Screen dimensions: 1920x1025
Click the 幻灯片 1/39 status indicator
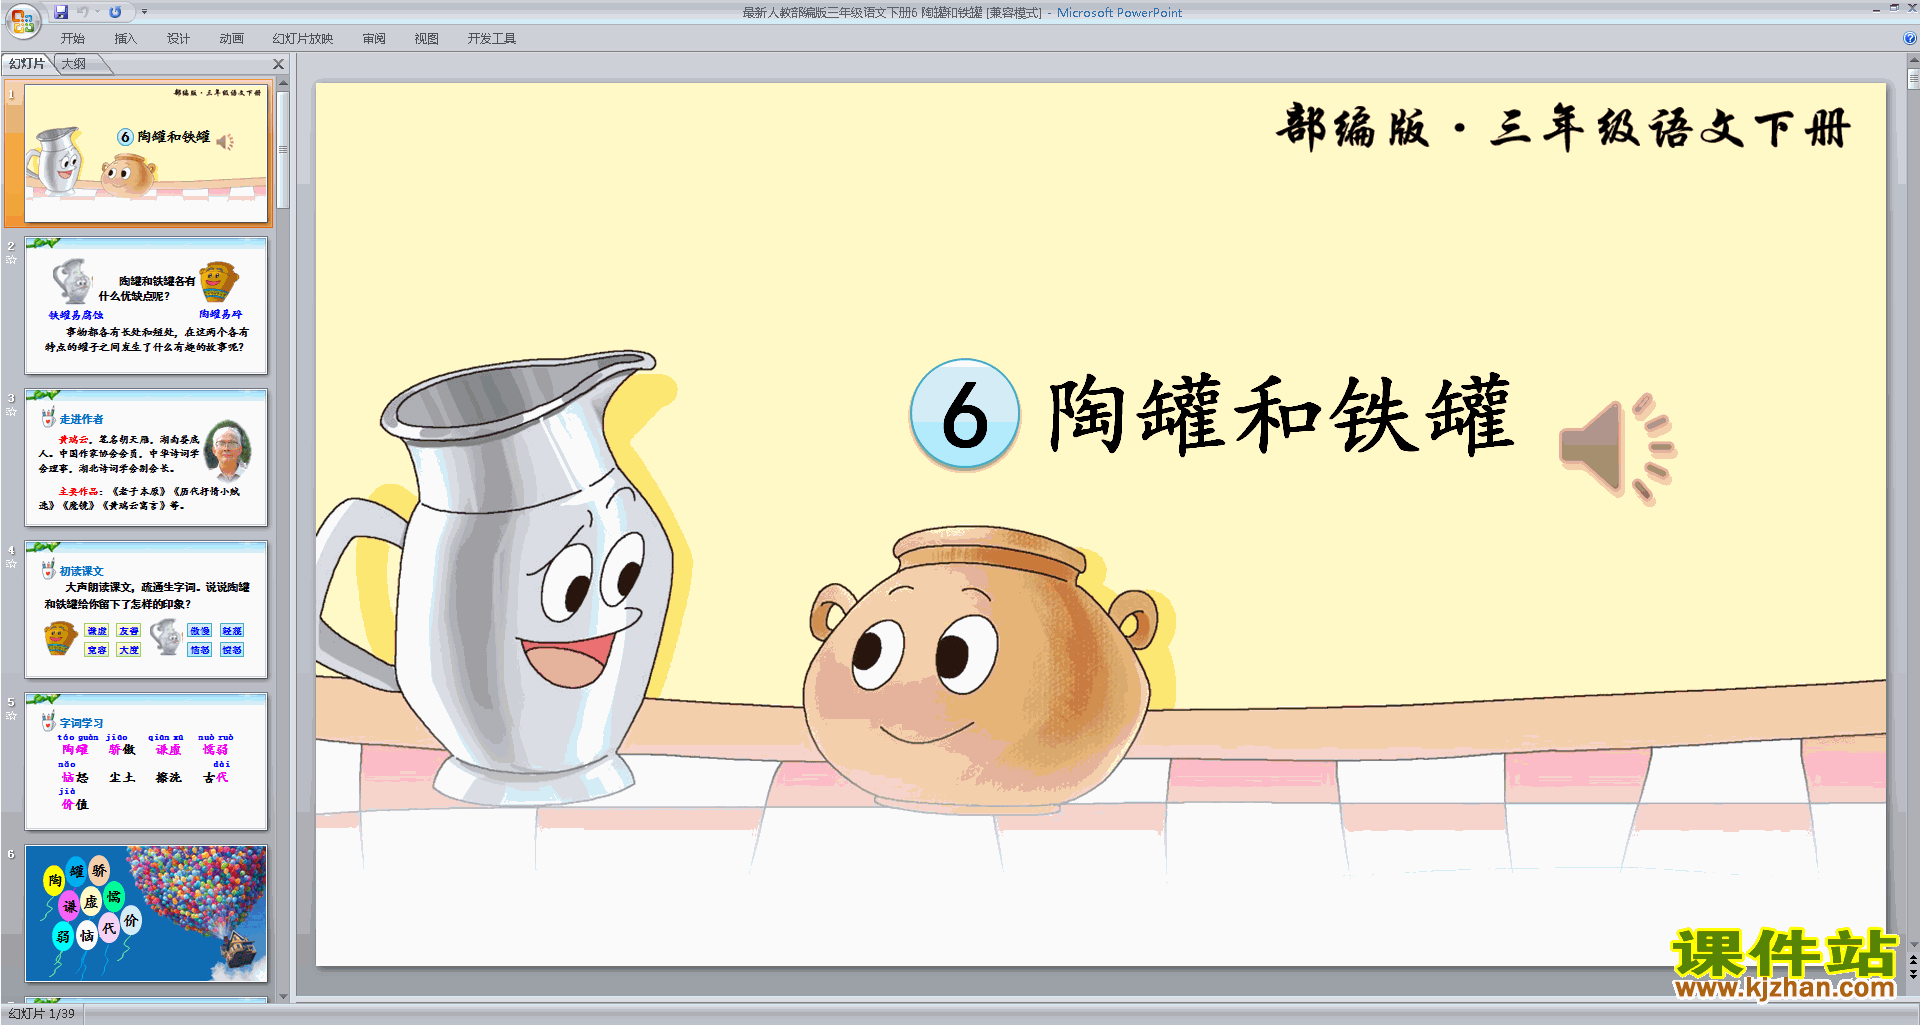tap(42, 1014)
